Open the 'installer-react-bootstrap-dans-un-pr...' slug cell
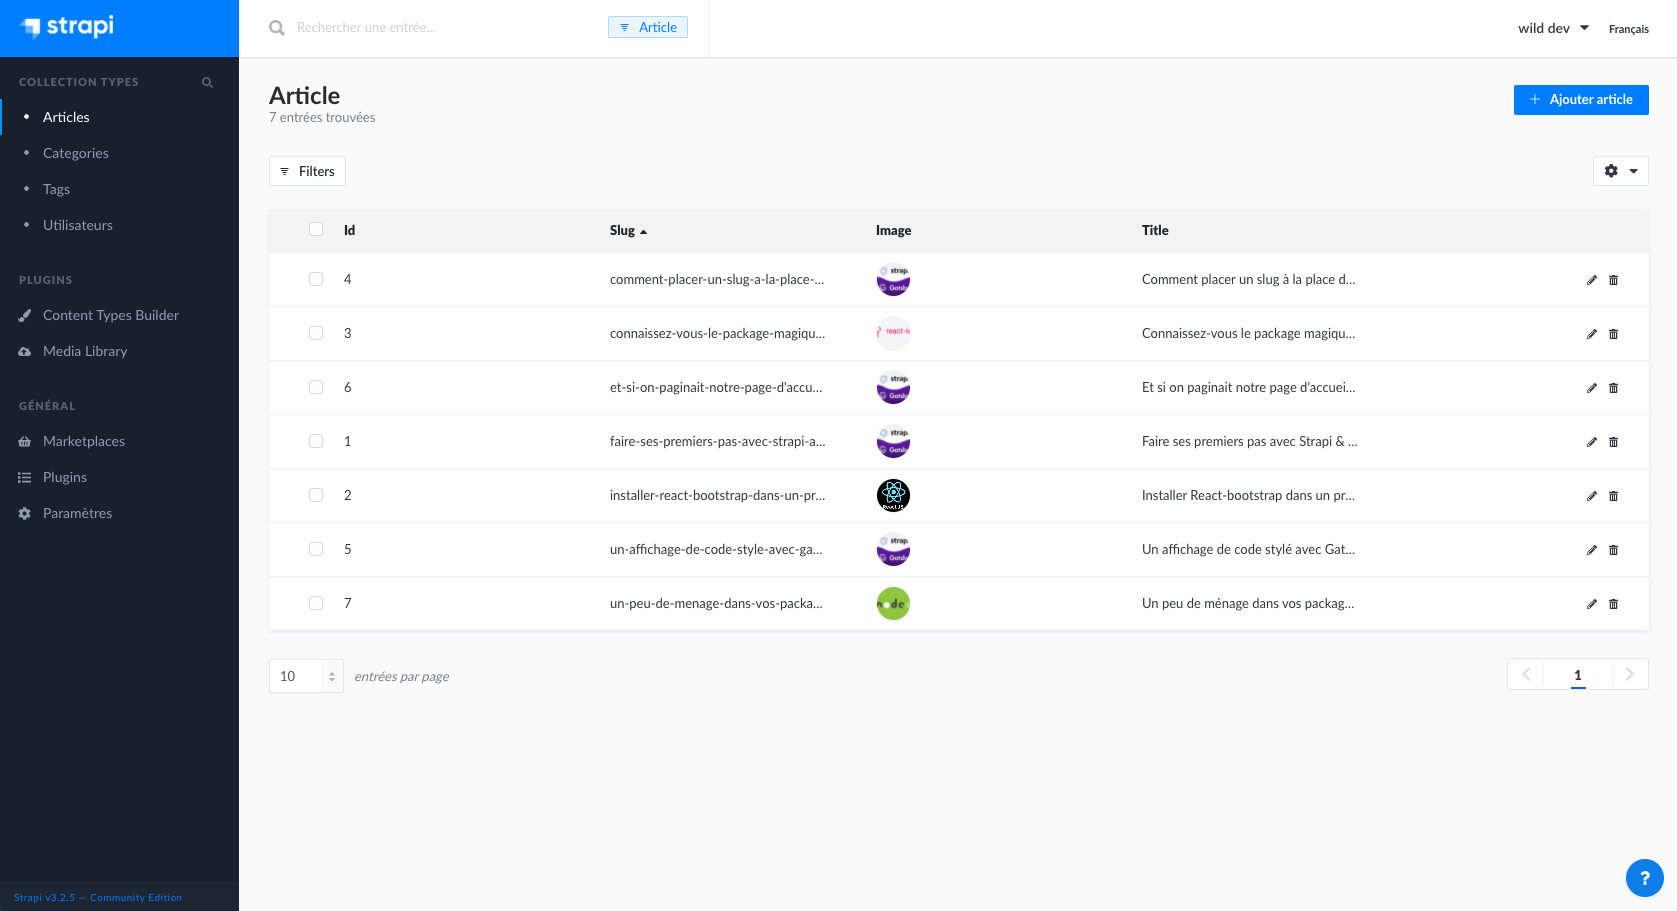1677x911 pixels. coord(717,495)
